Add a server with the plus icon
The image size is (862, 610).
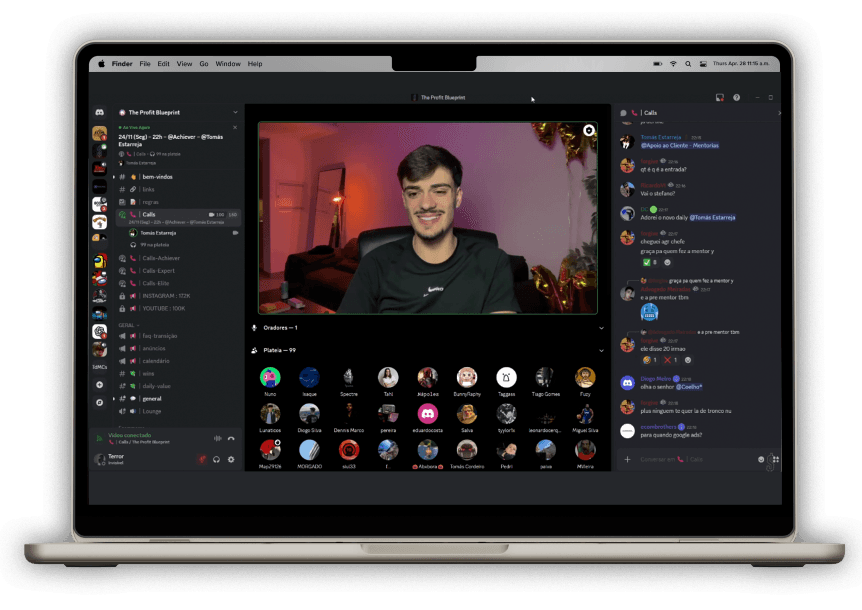point(100,384)
